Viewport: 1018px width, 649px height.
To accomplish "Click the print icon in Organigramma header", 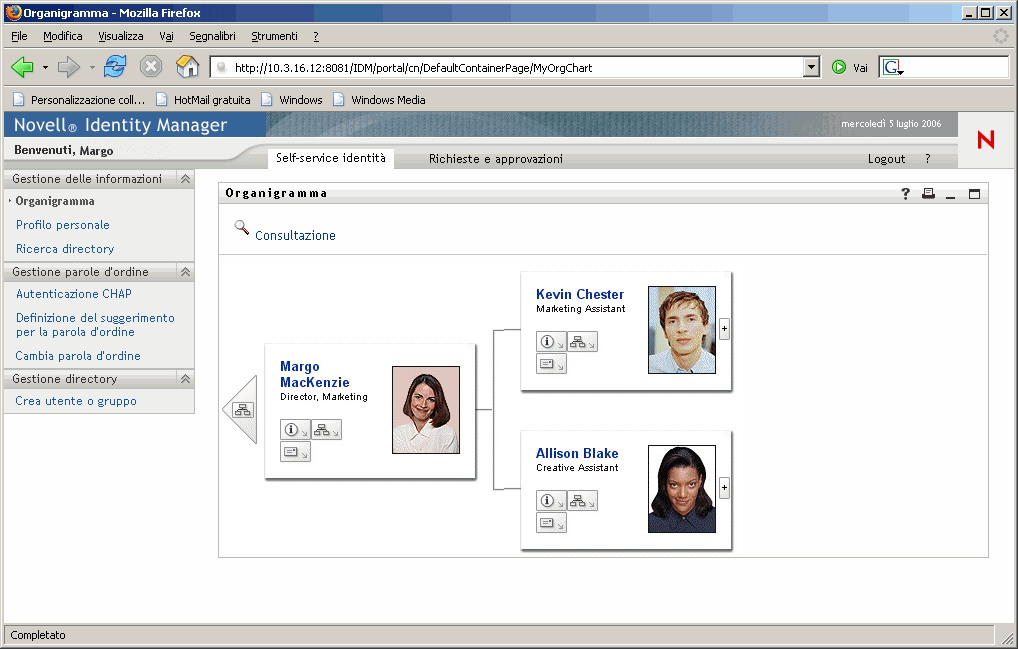I will point(928,194).
